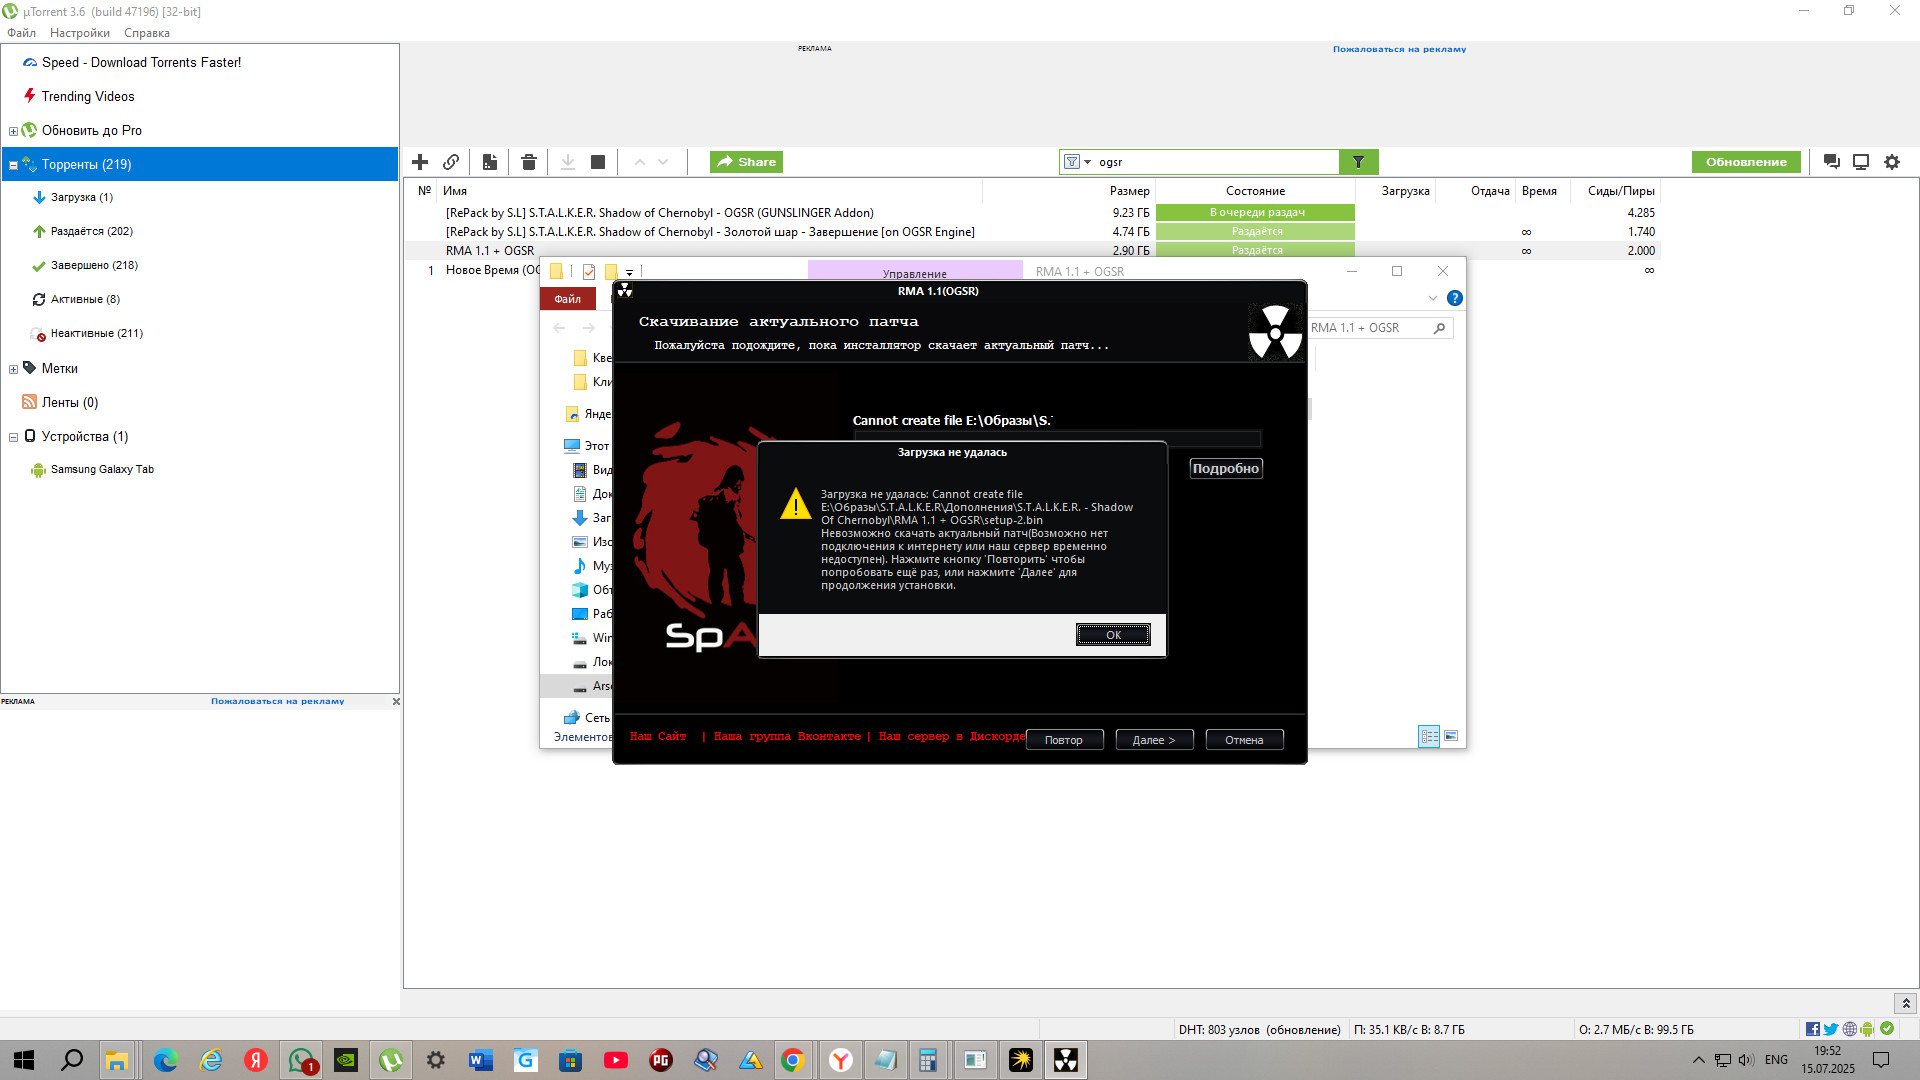Expand the Explorer ribbon chevron

coord(1433,298)
